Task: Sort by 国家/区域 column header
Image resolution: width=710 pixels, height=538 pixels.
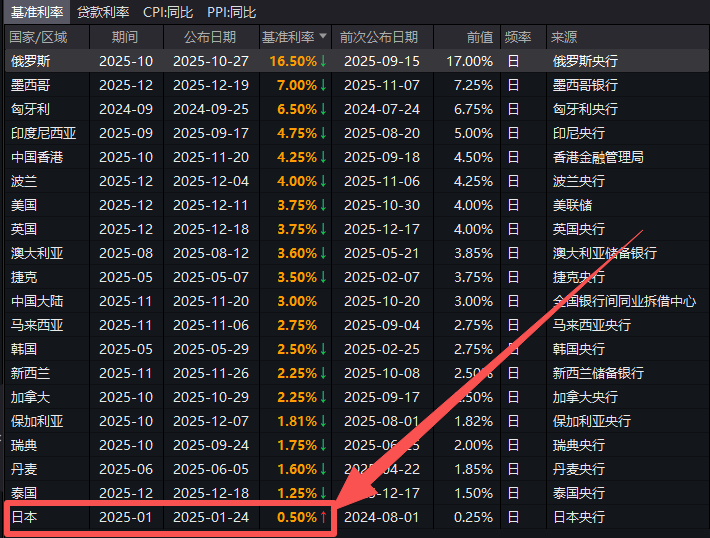Action: pyautogui.click(x=39, y=37)
